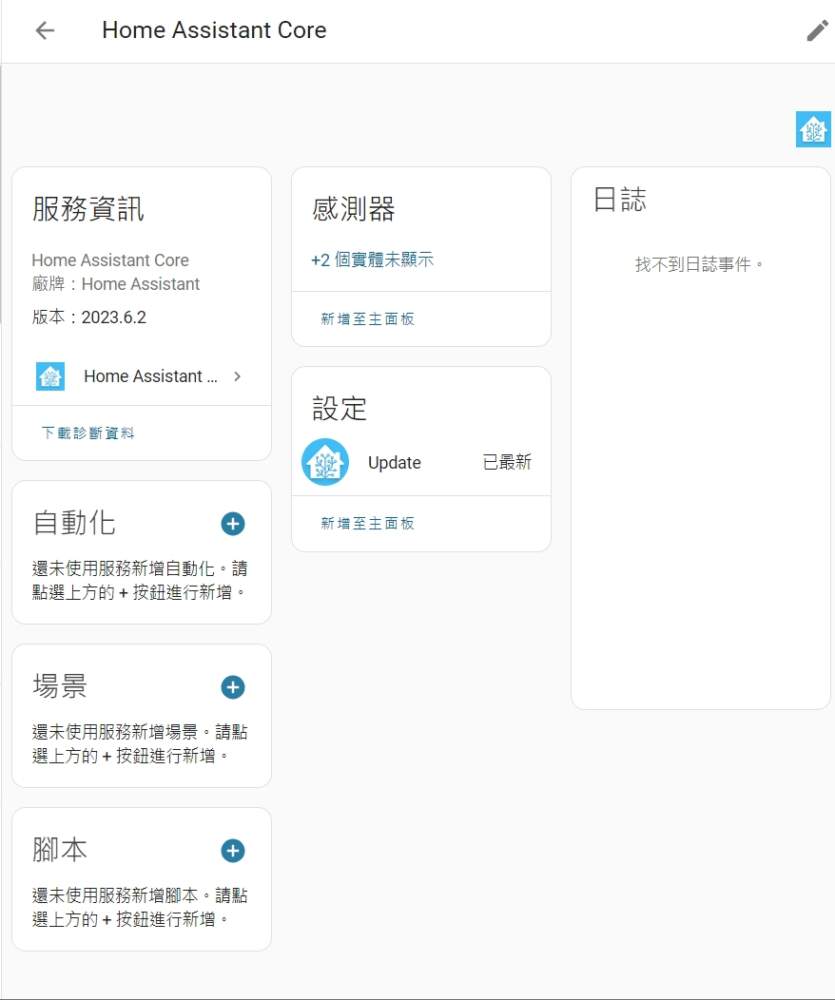Add a new script with the 腳本 plus button
The height and width of the screenshot is (1000, 835).
click(x=232, y=850)
